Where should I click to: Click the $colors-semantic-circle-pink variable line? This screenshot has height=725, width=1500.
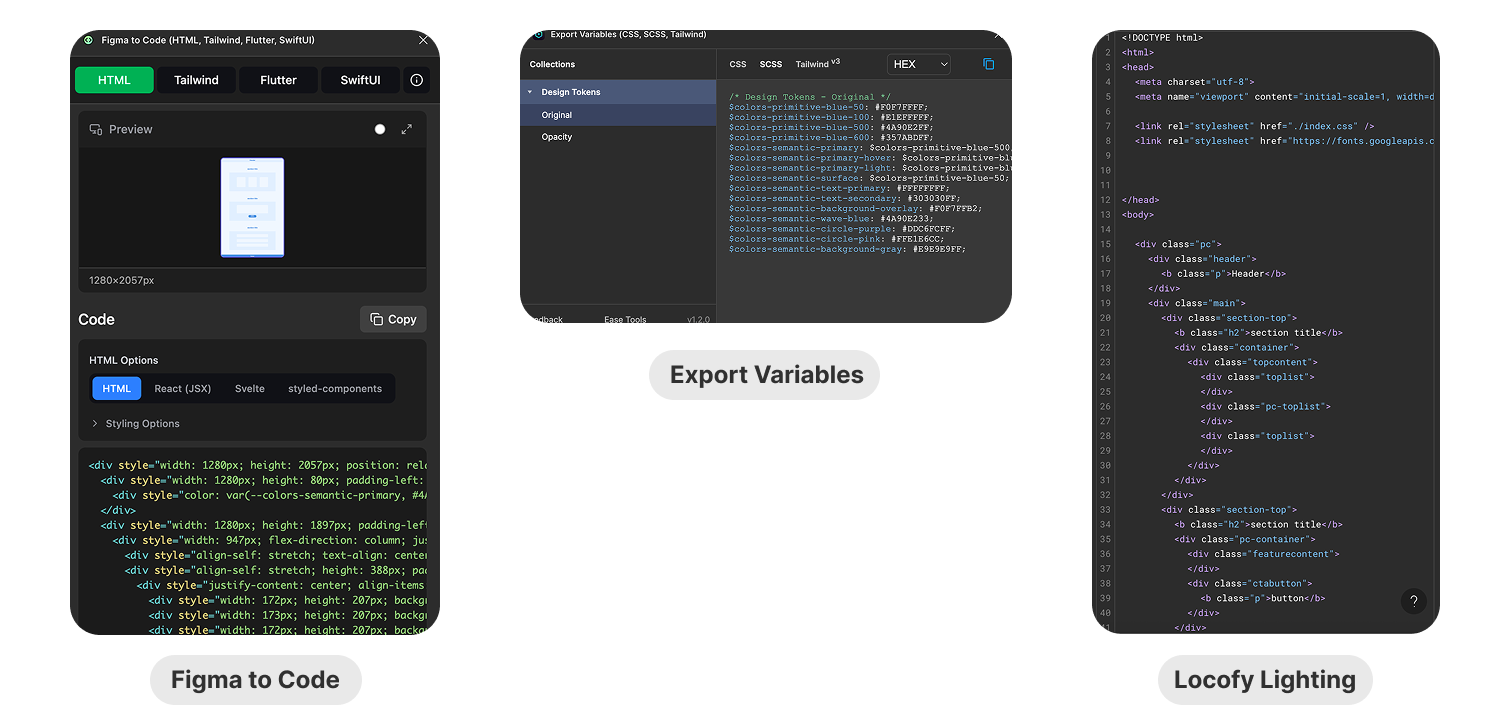point(836,239)
